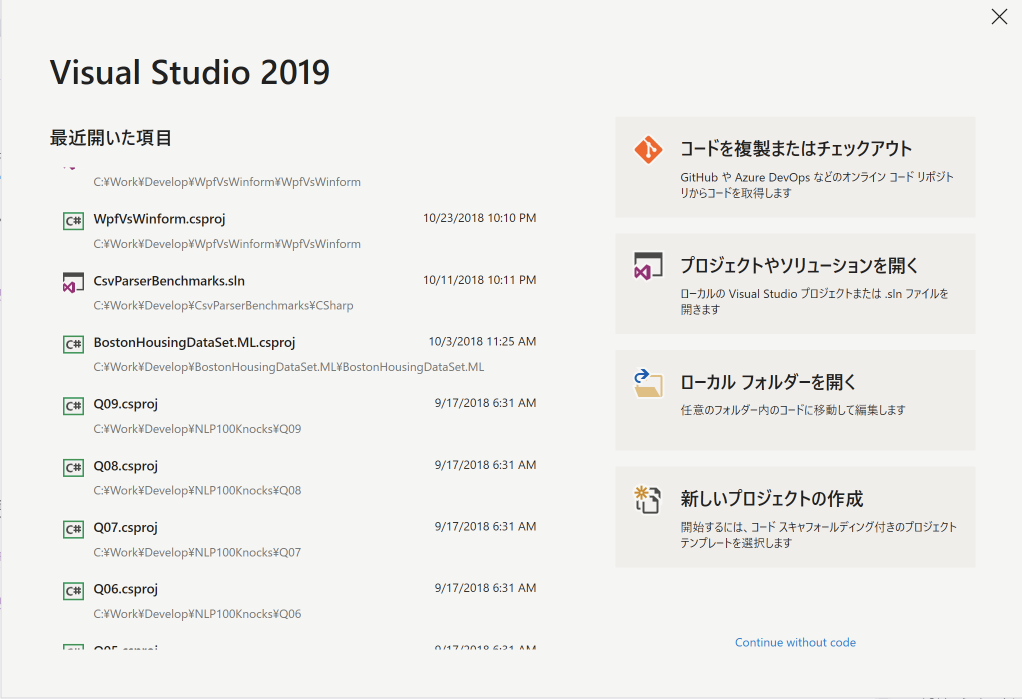Screen dimensions: 1022x699
Task: Click the path C:¥Work¥Develop¥NLP100Knocks¥Q08
Action: (197, 490)
